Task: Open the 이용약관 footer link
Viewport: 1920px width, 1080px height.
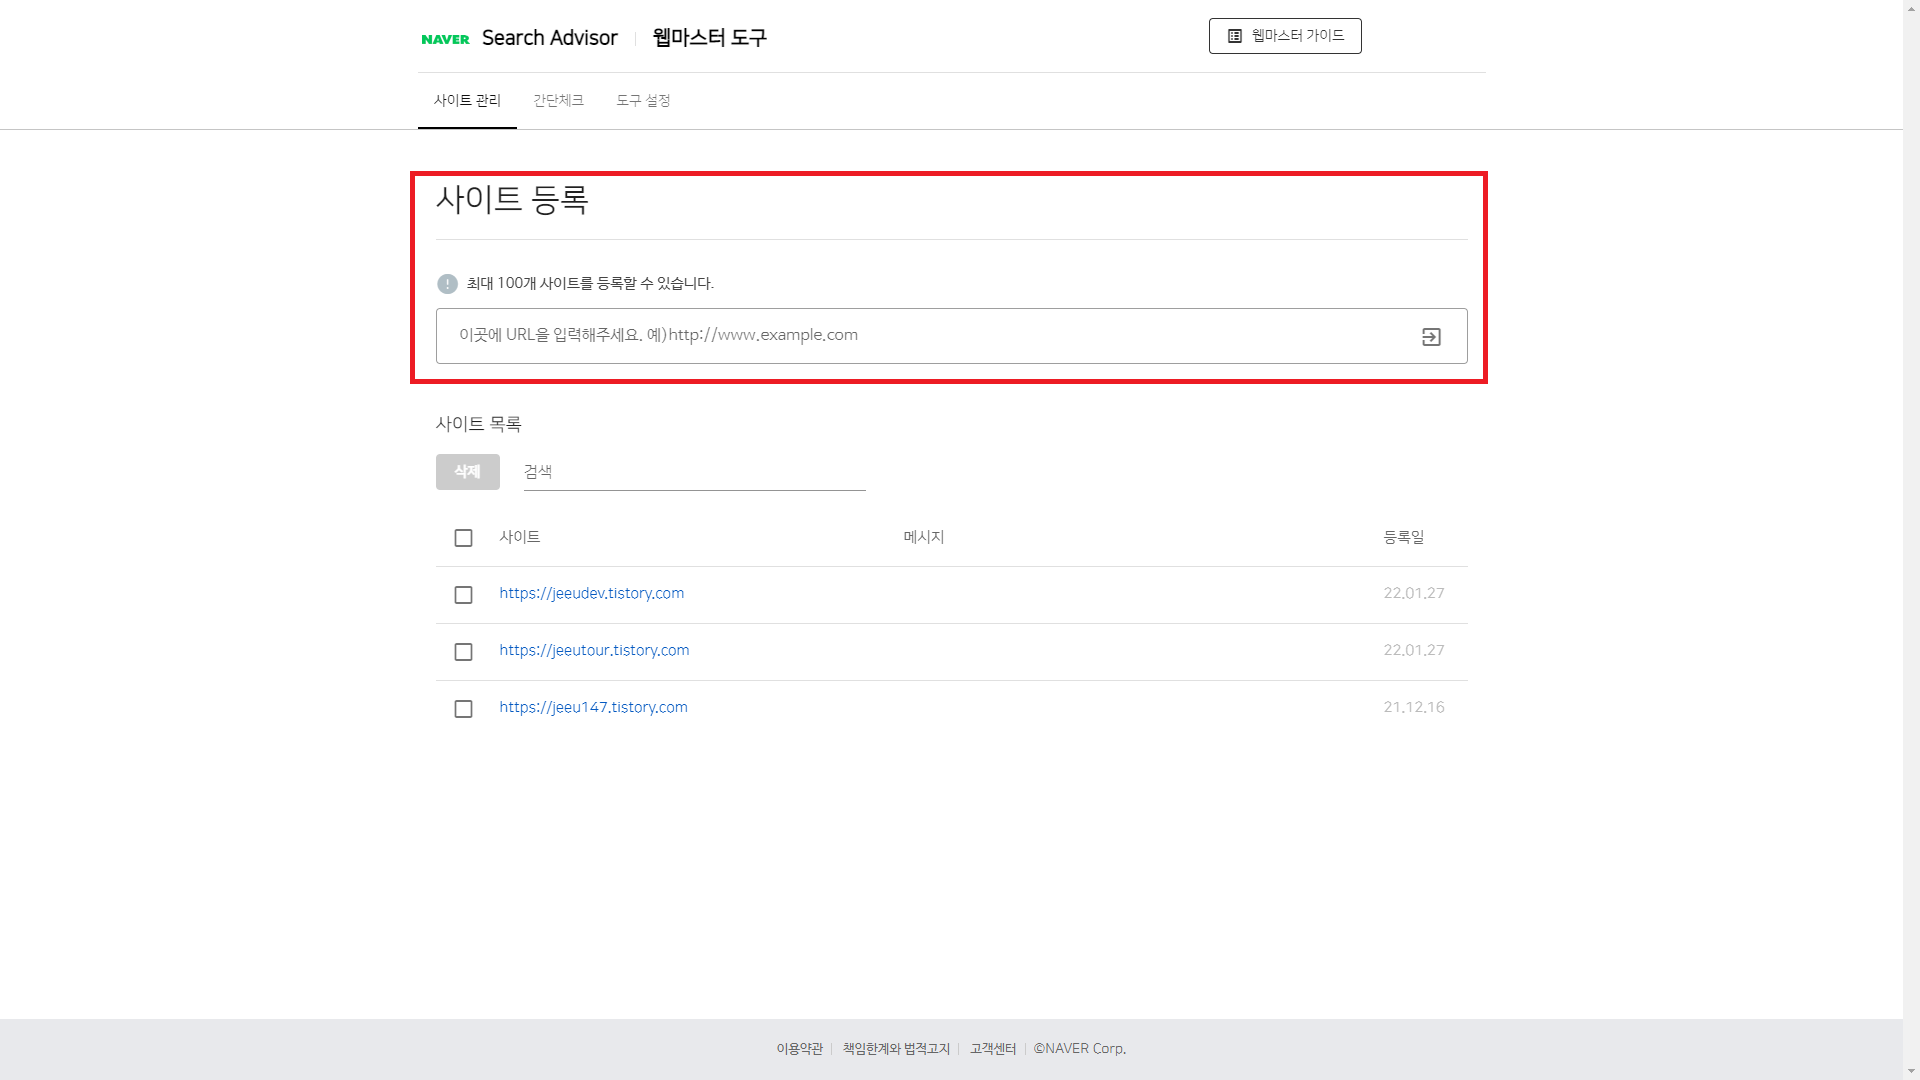Action: tap(799, 1049)
